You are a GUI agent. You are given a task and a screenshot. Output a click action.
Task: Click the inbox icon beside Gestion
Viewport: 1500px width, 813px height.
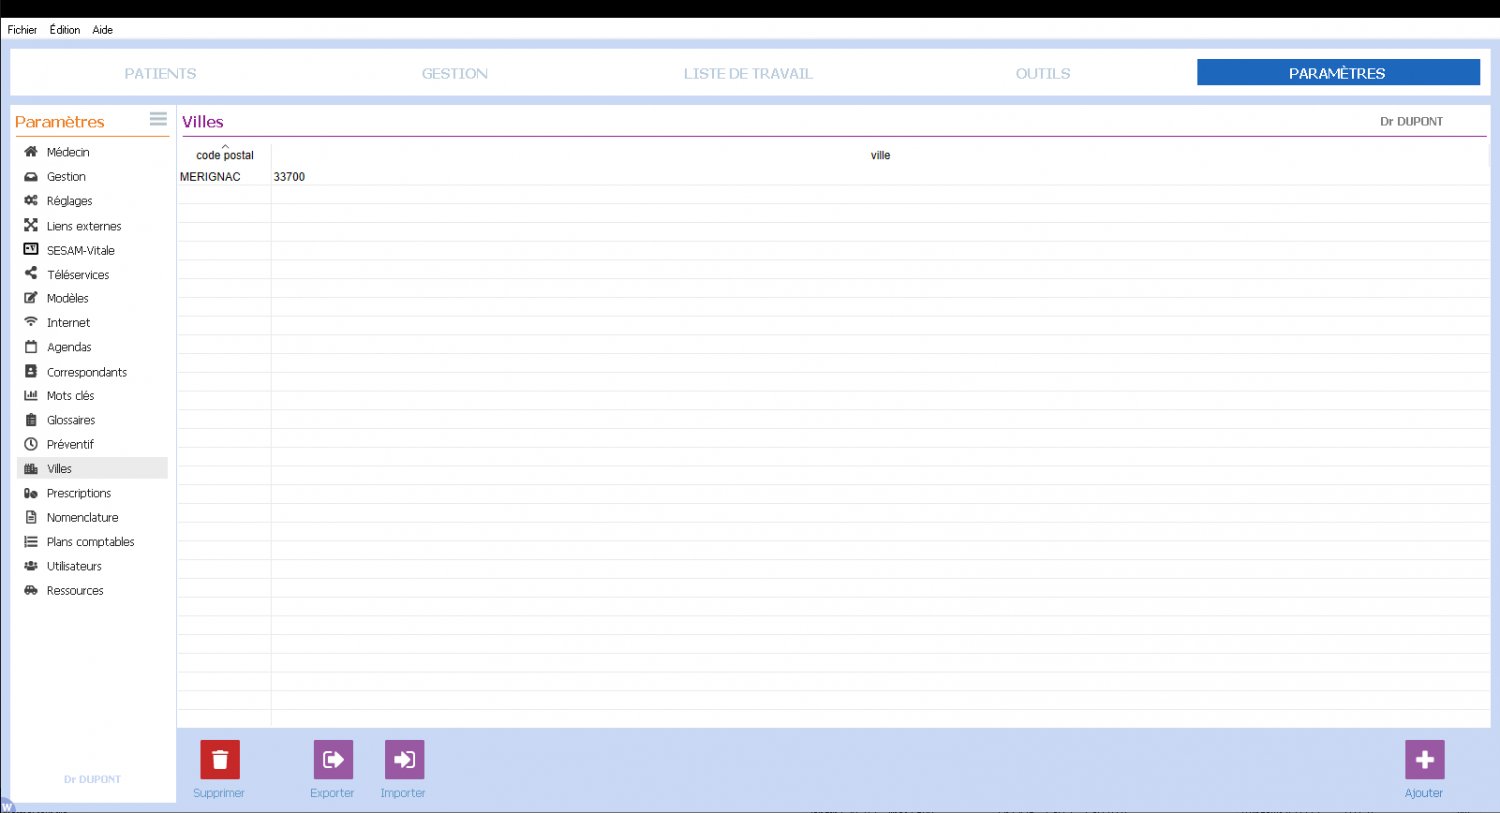click(31, 176)
